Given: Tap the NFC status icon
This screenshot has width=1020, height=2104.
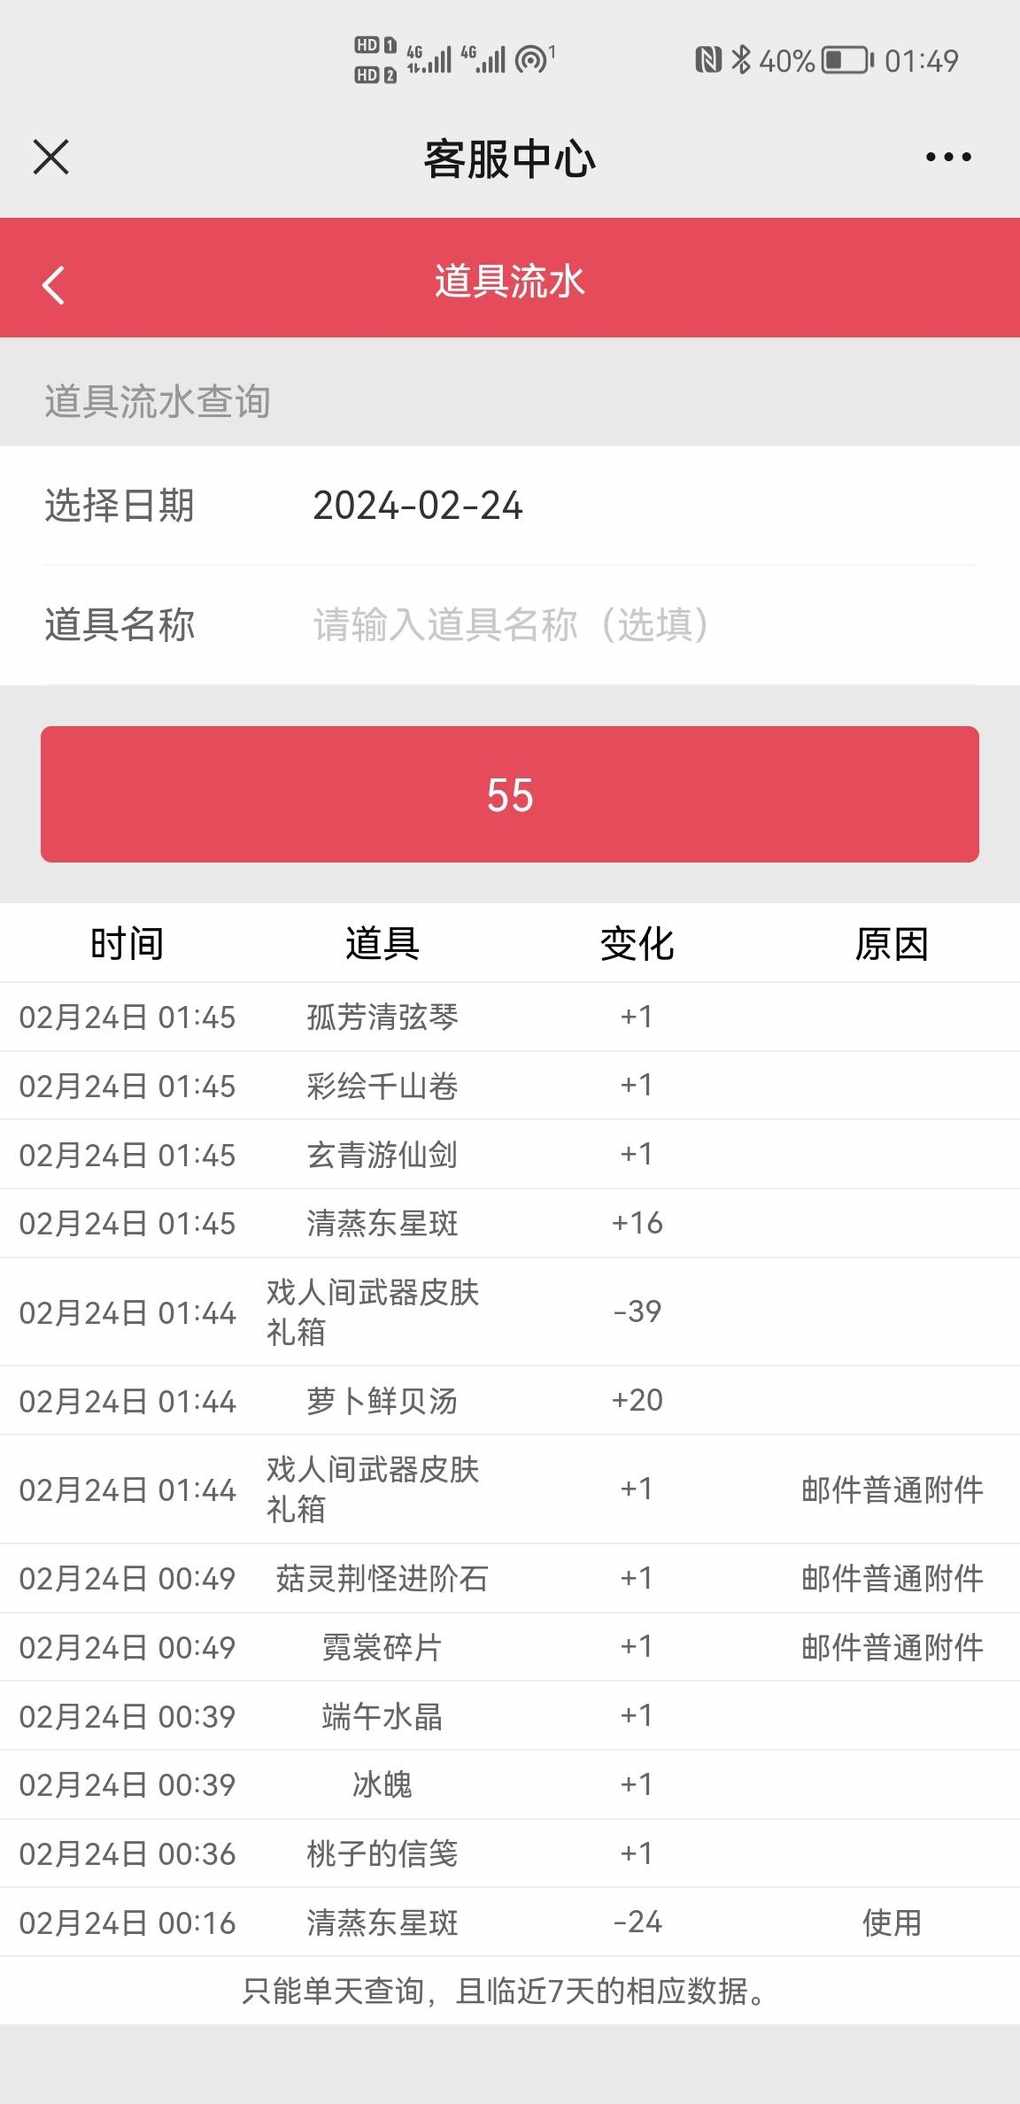Looking at the screenshot, I should pos(708,60).
